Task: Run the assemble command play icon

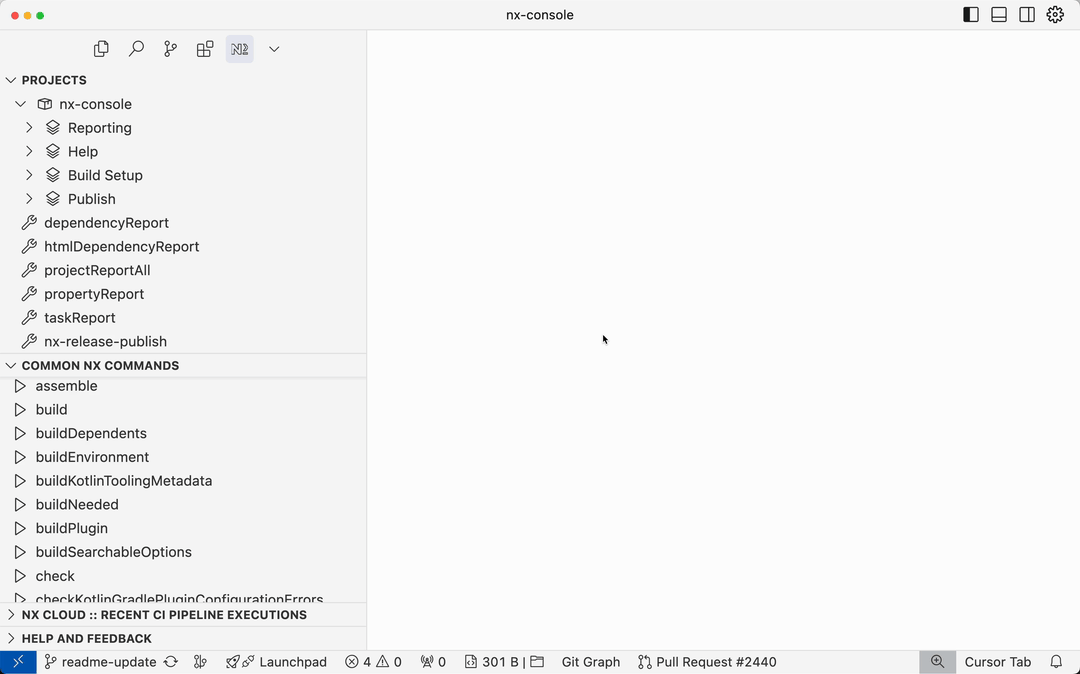Action: point(20,386)
